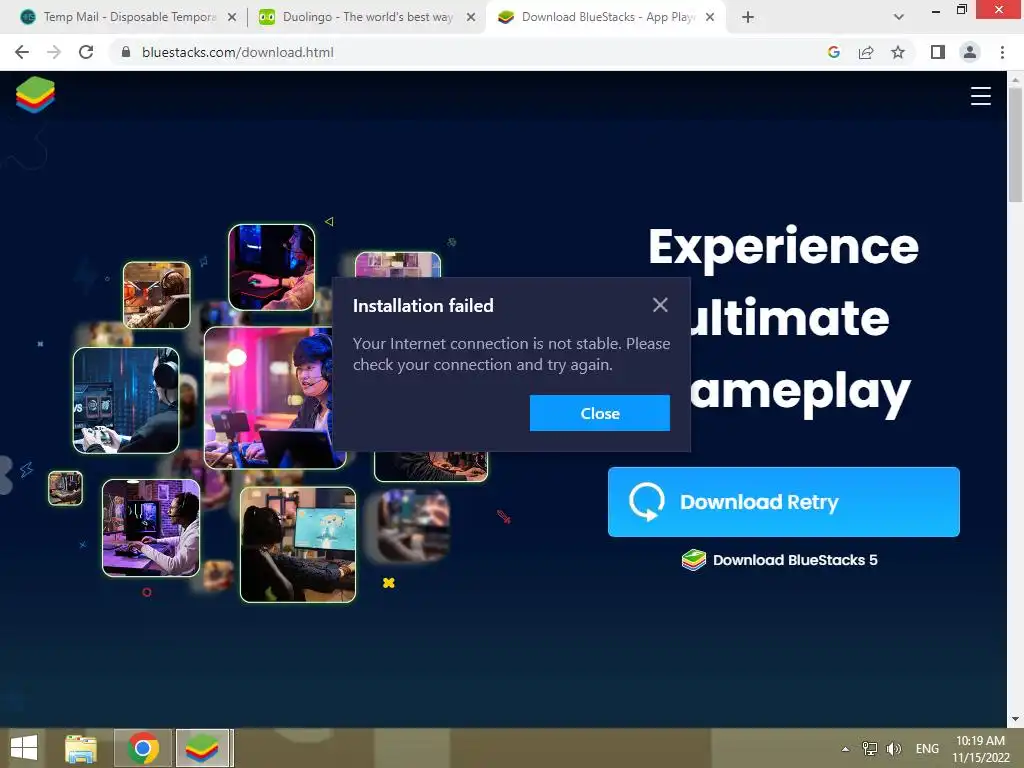Go back to the previous page
1024x768 pixels.
pyautogui.click(x=22, y=52)
